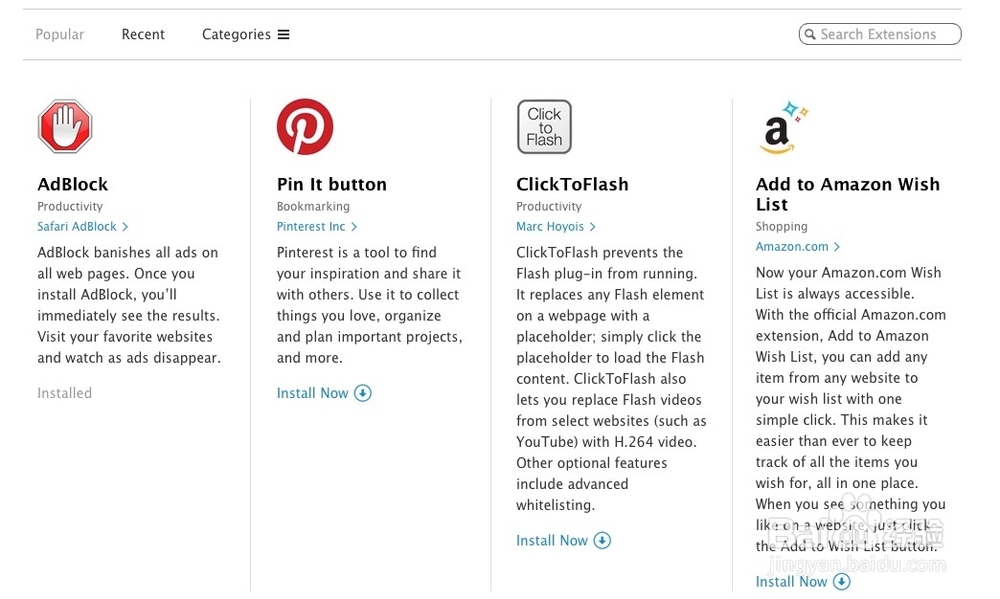Click the Pinterest logo icon
Image resolution: width=1000 pixels, height=599 pixels.
pyautogui.click(x=305, y=126)
